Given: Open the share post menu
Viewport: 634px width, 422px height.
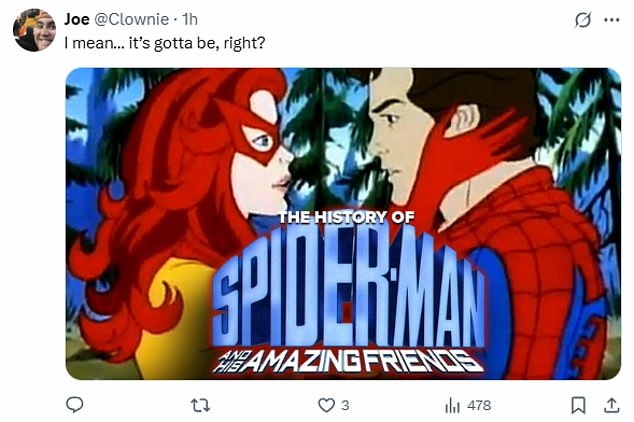Looking at the screenshot, I should pos(611,405).
